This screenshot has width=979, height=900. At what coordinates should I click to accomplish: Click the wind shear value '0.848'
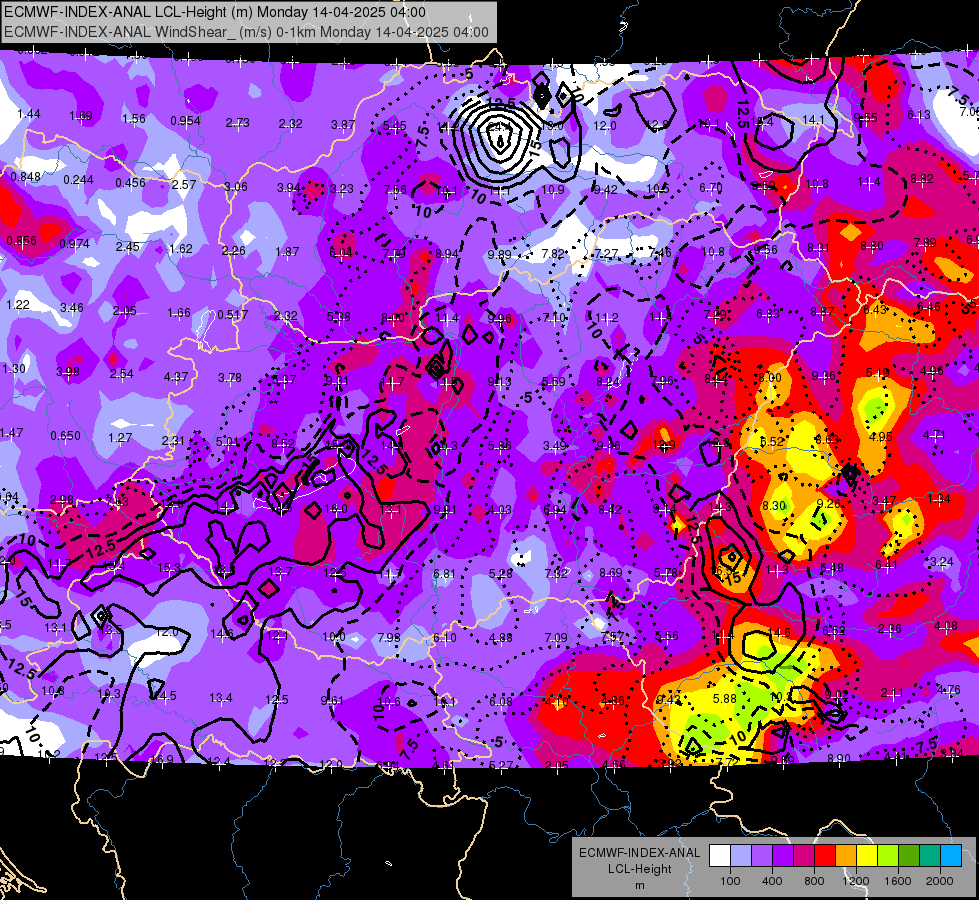tap(26, 177)
